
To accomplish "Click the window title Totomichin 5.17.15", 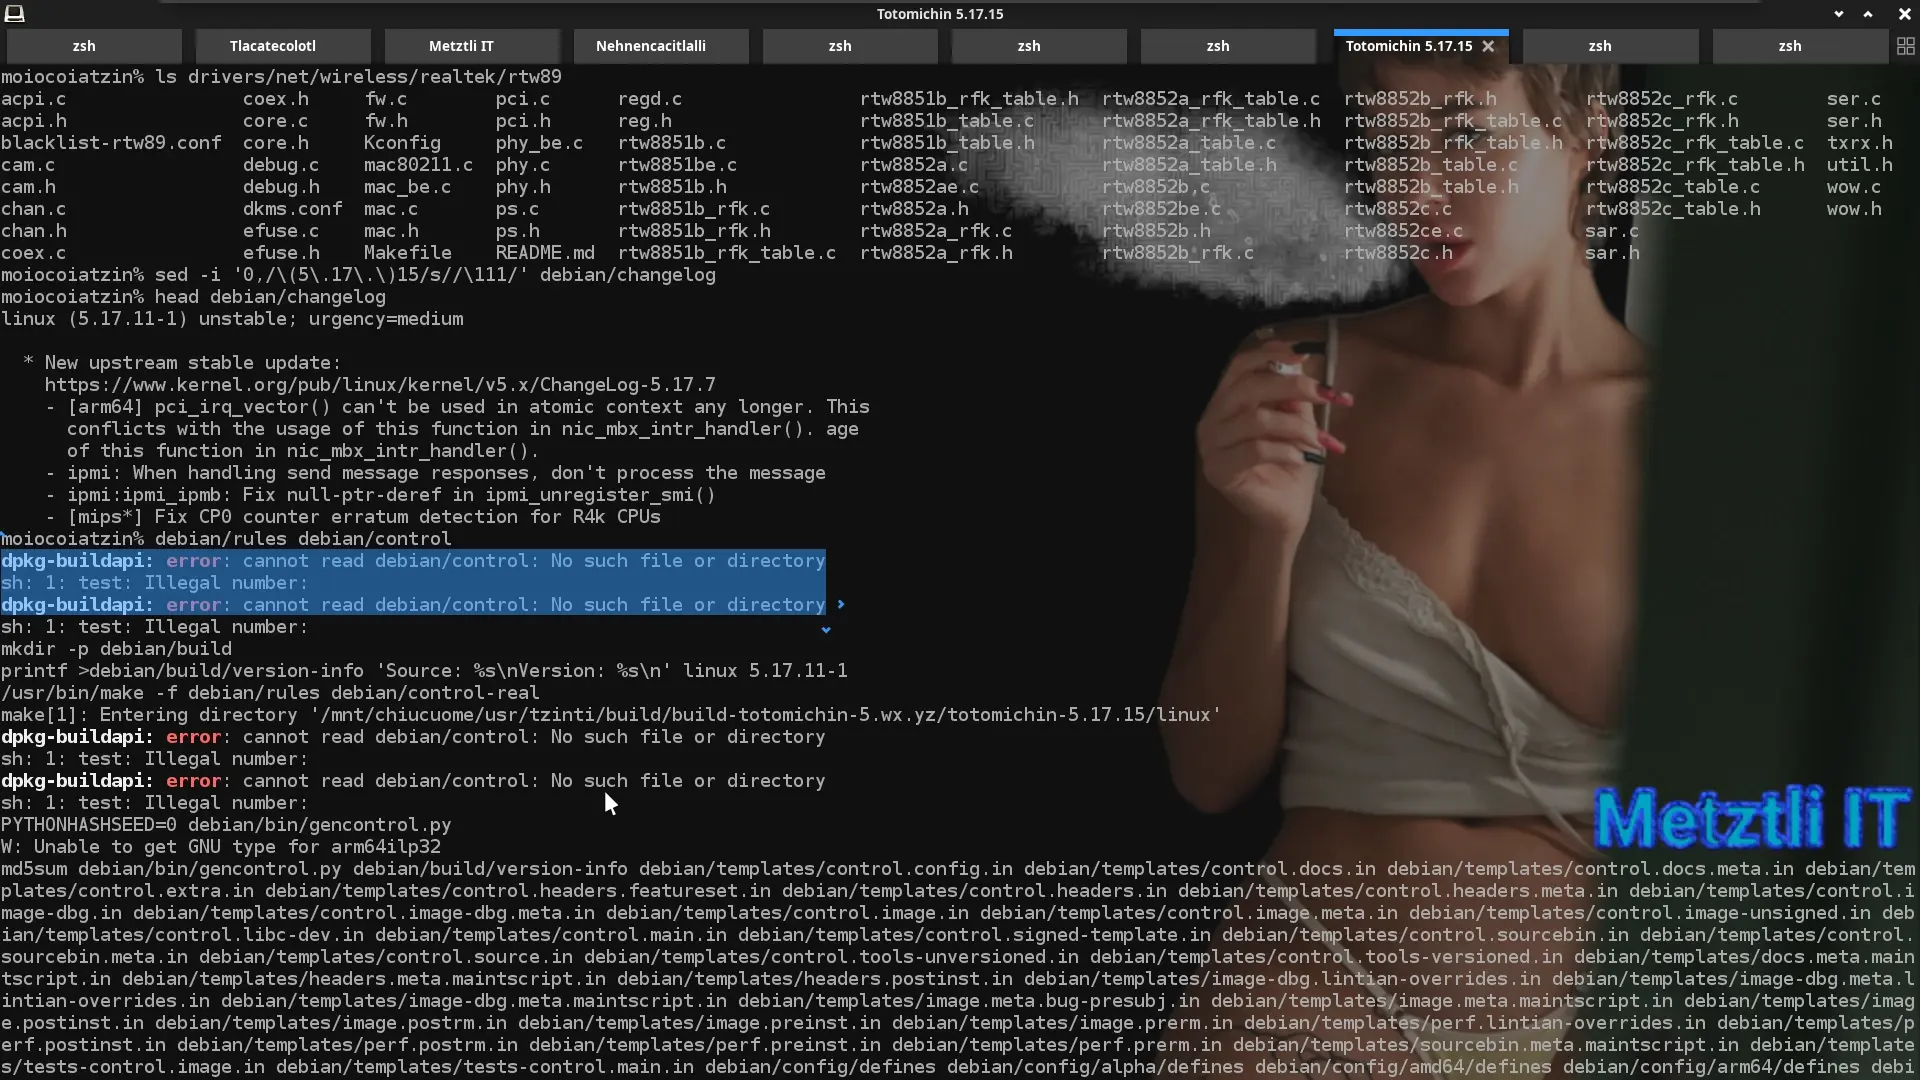I will (x=939, y=14).
